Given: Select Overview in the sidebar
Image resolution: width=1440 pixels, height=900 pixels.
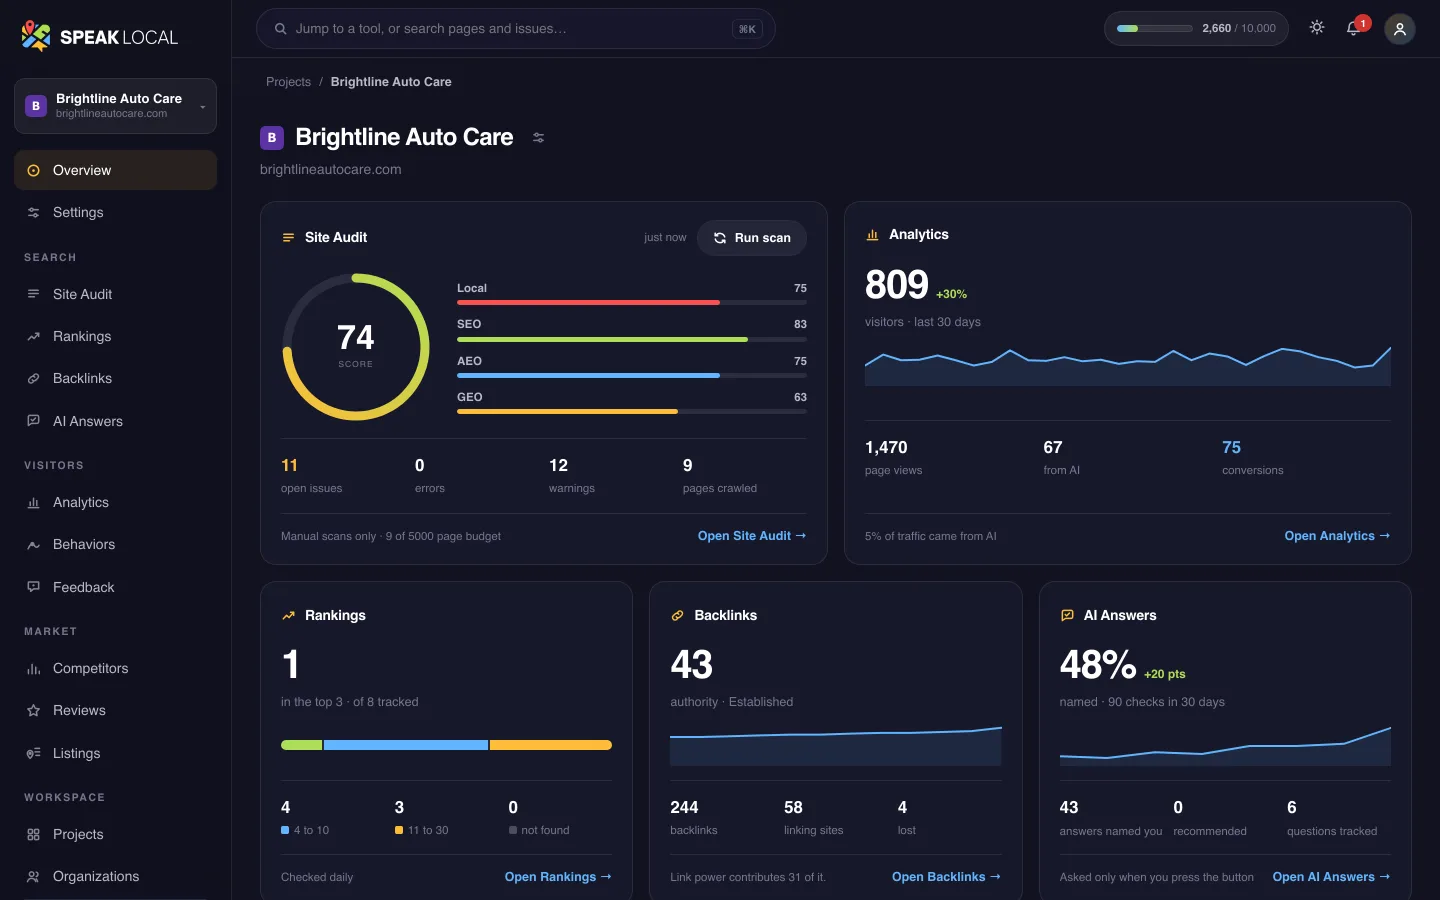Looking at the screenshot, I should point(115,170).
